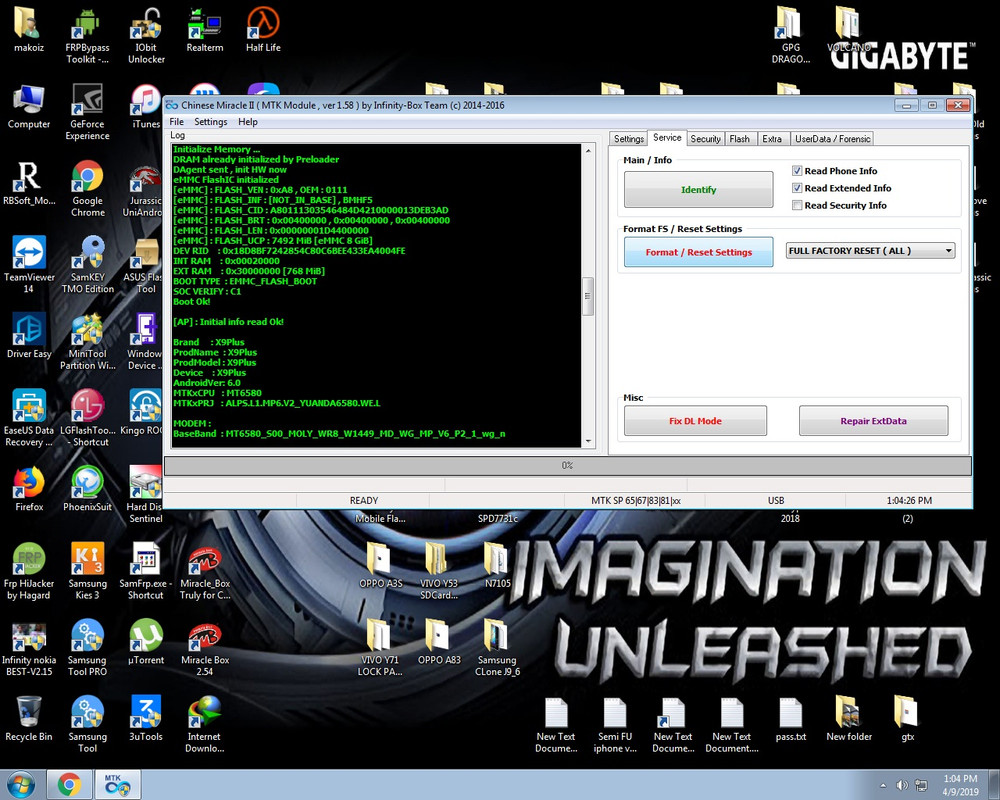The height and width of the screenshot is (800, 1000).
Task: Click the Identify button
Action: coord(698,189)
